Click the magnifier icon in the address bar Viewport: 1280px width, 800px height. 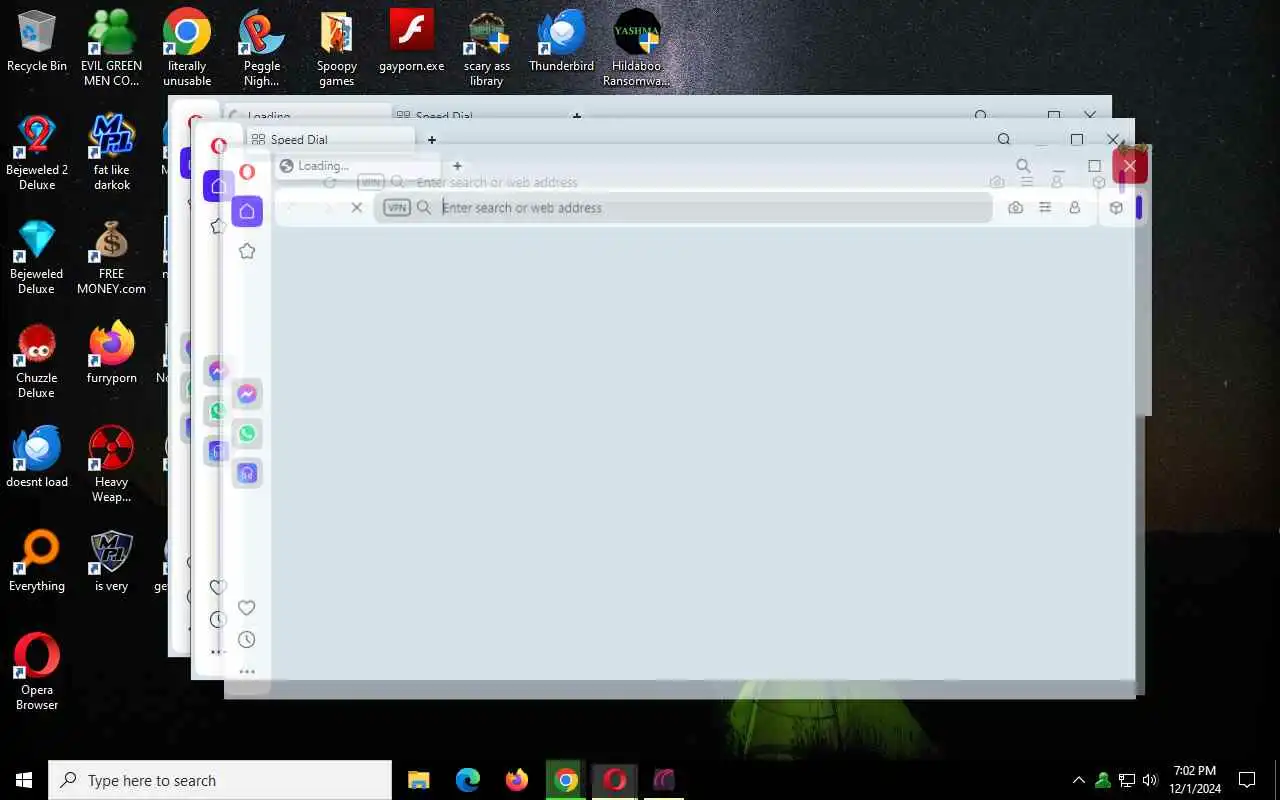coord(424,207)
